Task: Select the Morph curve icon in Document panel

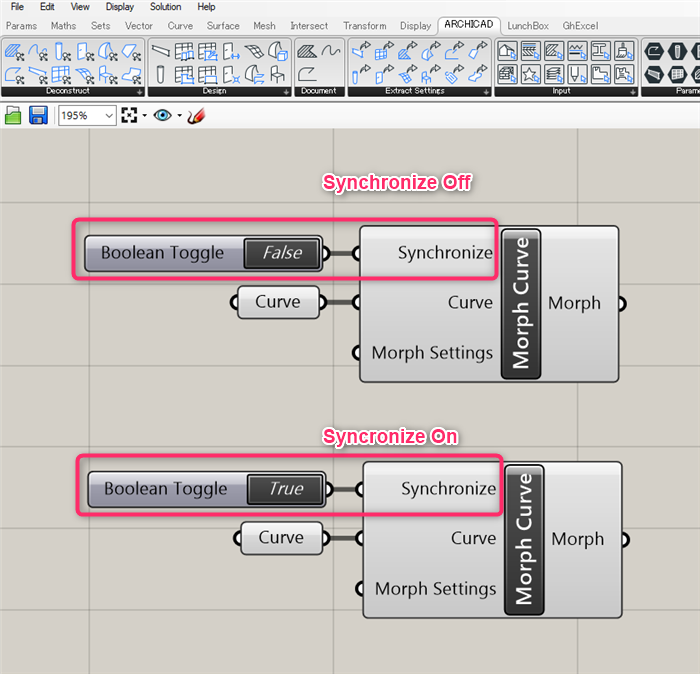Action: click(331, 51)
